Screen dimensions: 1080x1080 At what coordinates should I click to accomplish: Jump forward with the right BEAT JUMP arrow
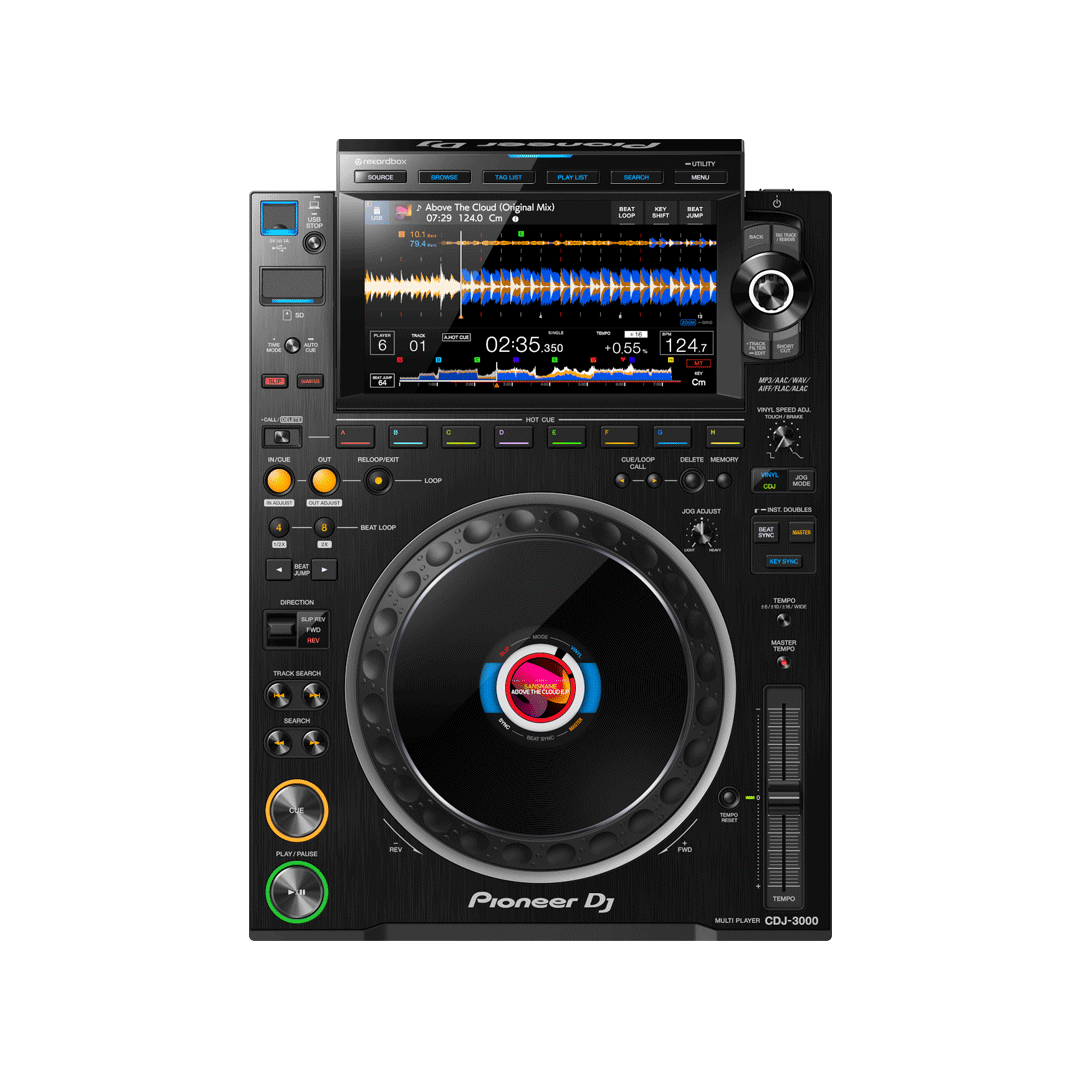pyautogui.click(x=324, y=570)
